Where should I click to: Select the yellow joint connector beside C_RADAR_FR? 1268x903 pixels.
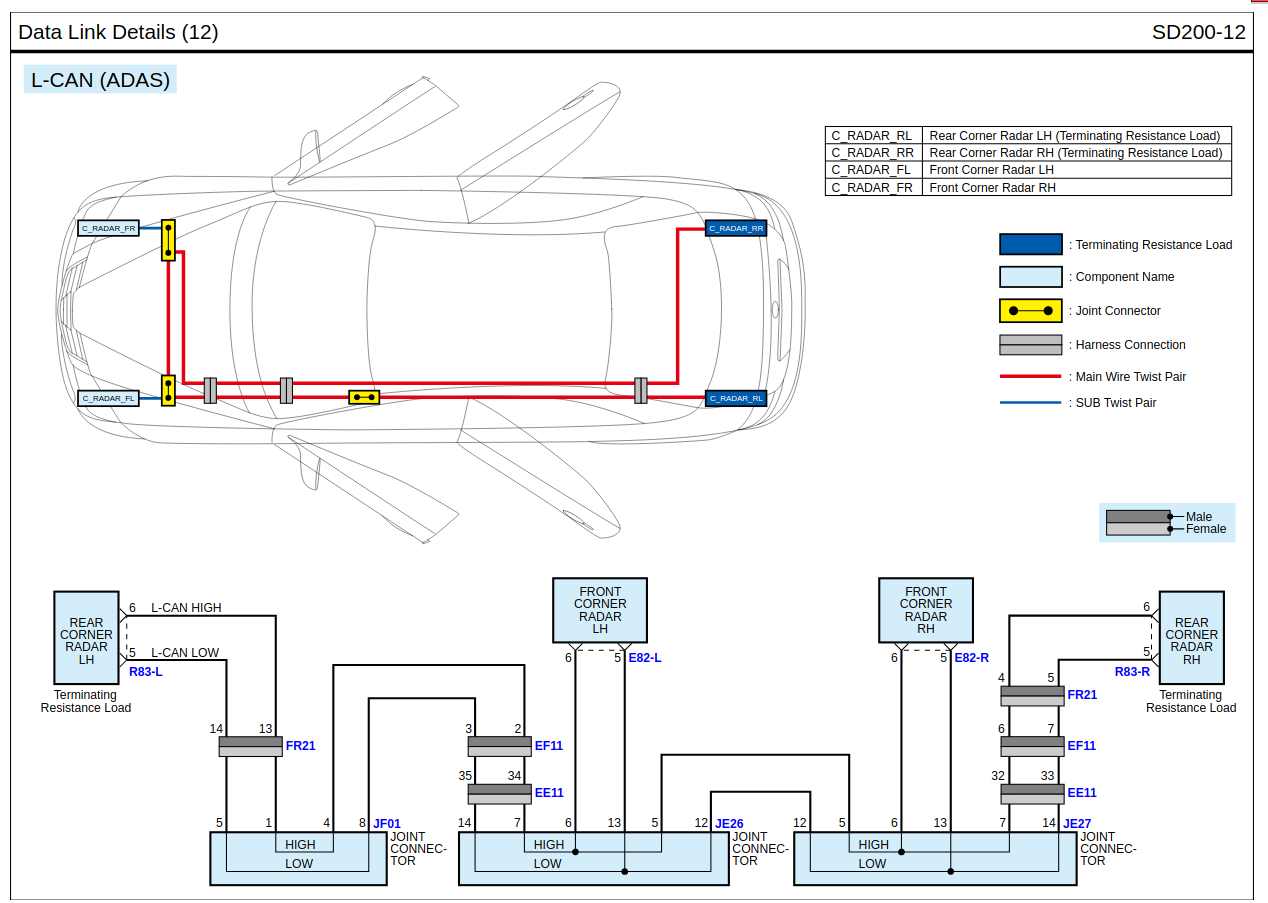168,241
